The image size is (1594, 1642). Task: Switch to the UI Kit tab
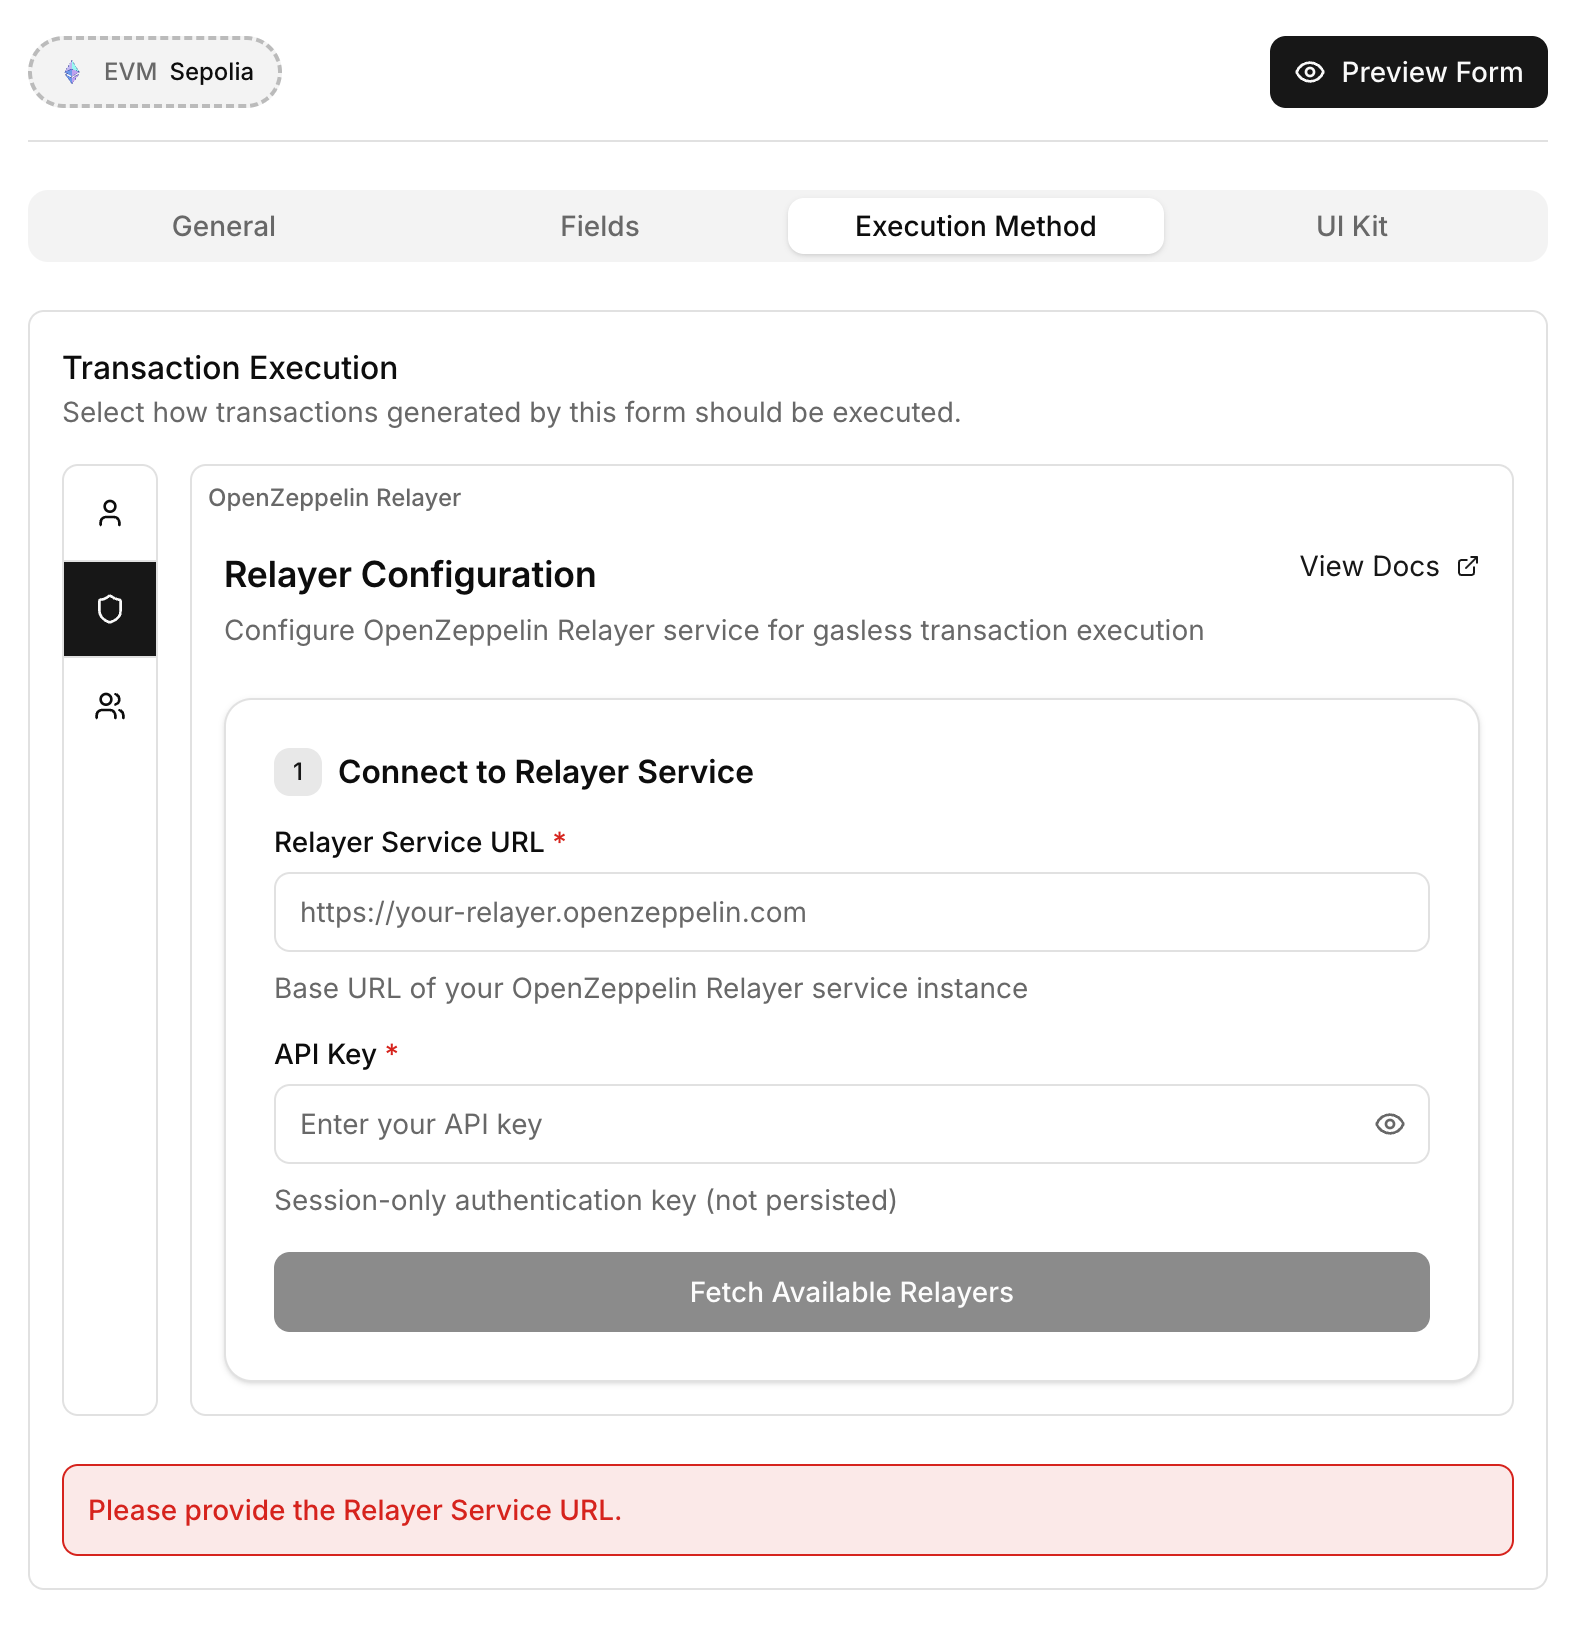(1355, 225)
